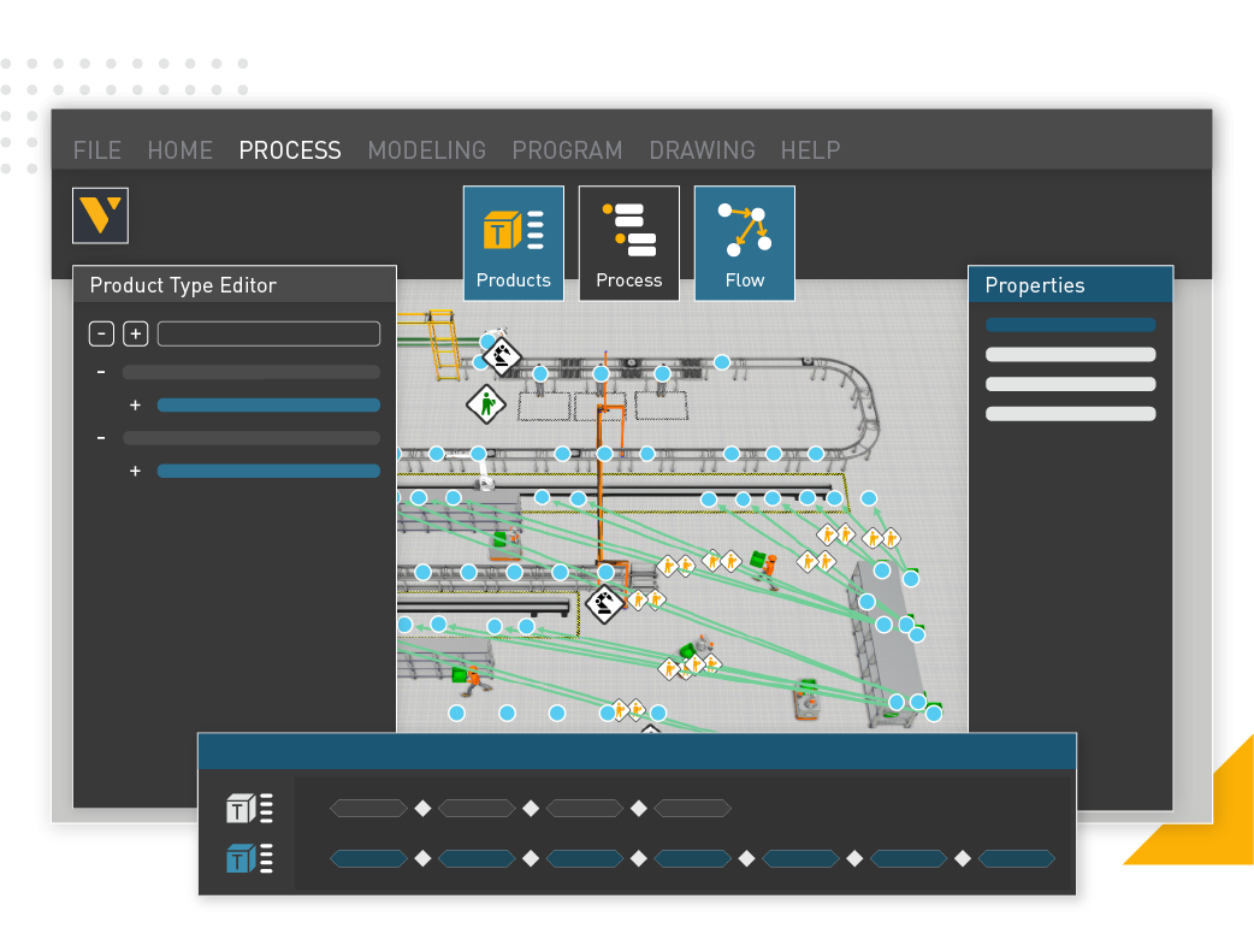Select the first blue product type row
The height and width of the screenshot is (940, 1254).
(x=269, y=405)
